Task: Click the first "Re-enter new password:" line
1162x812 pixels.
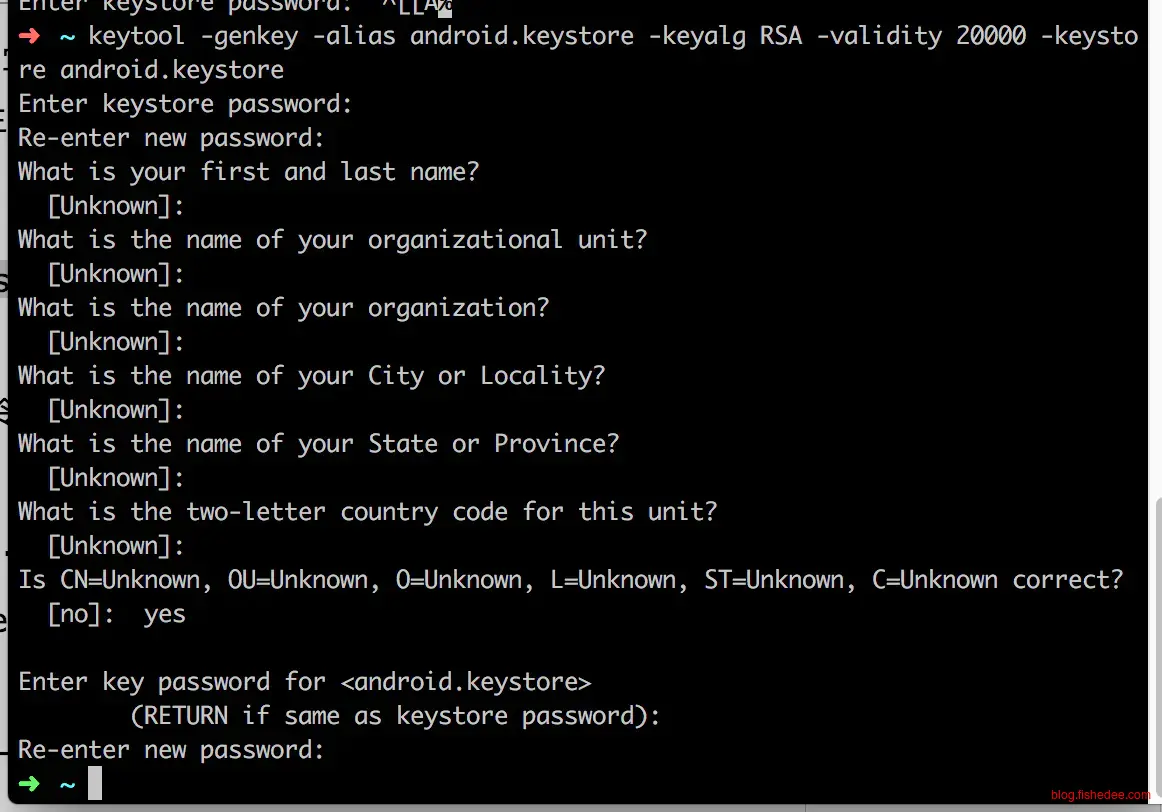Action: coord(171,138)
